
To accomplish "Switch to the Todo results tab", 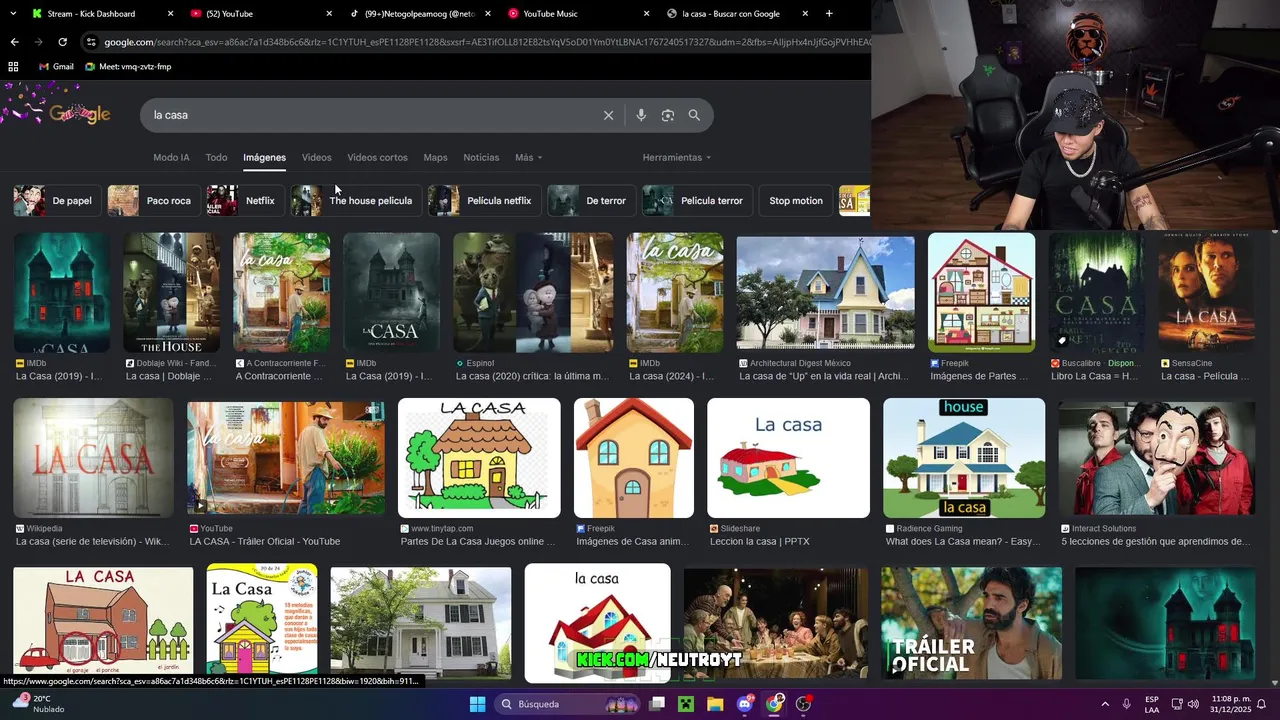I will pyautogui.click(x=217, y=157).
